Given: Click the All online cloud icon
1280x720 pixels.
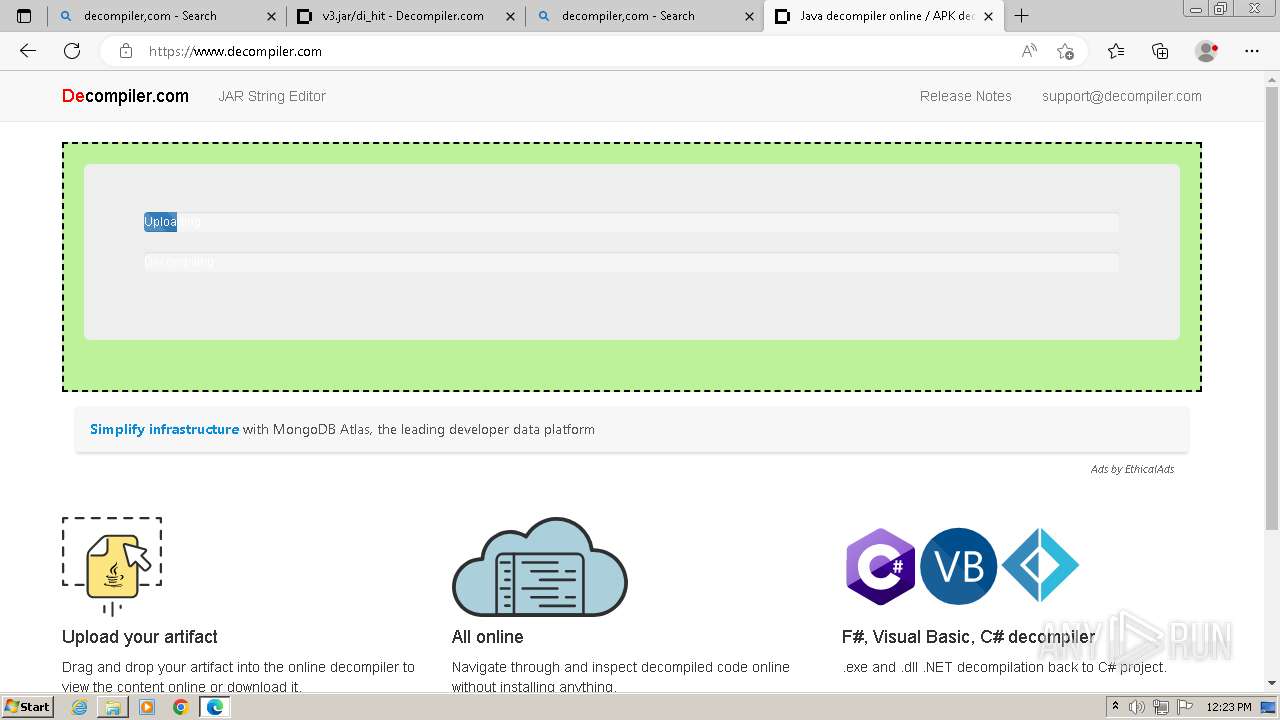Looking at the screenshot, I should pos(540,567).
